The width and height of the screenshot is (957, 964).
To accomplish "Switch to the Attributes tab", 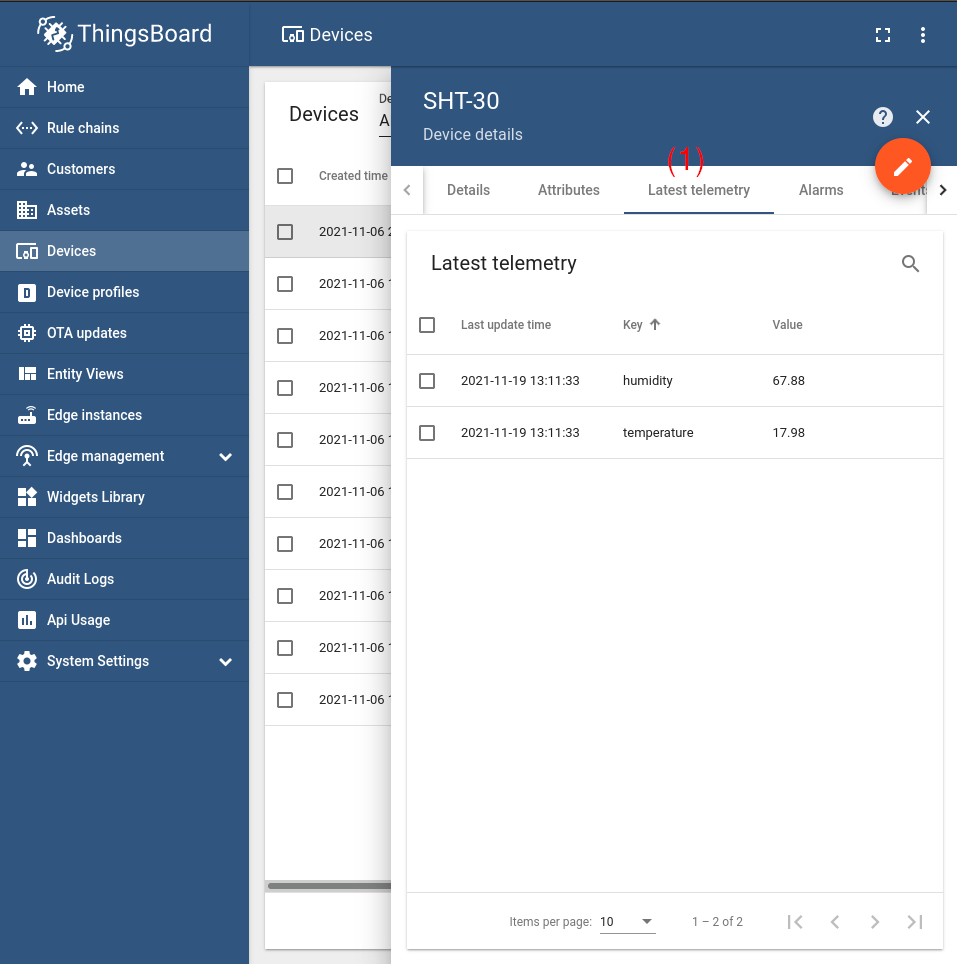I will click(568, 190).
